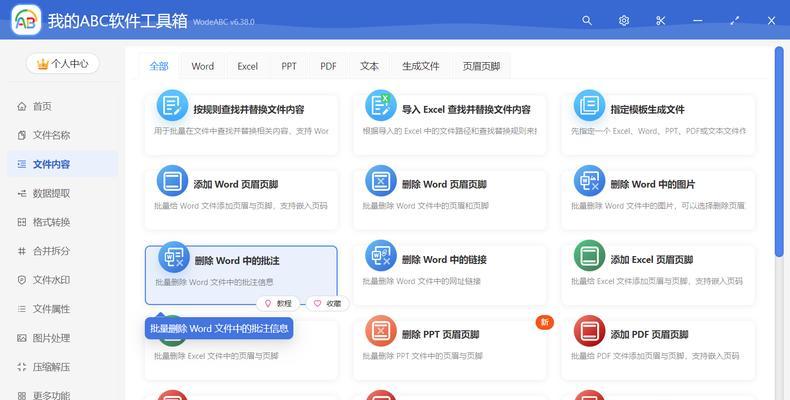Open 删除 Word 中的链接 title
The image size is (790, 400).
click(444, 259)
